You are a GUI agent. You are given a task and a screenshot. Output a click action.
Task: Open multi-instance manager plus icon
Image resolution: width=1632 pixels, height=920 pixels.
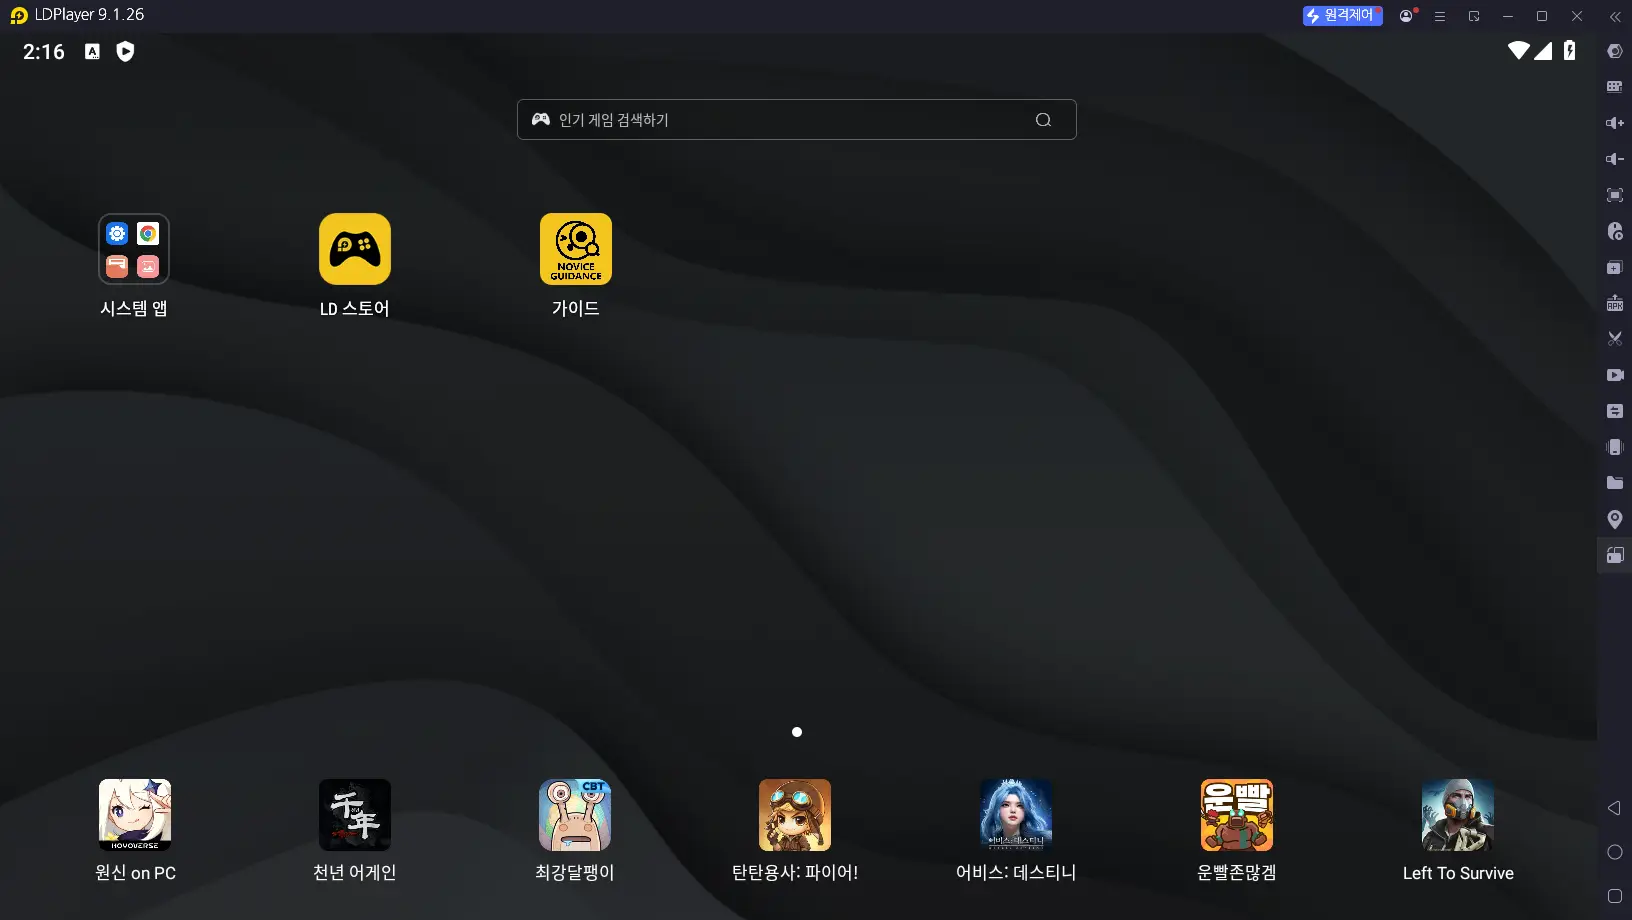point(1615,267)
